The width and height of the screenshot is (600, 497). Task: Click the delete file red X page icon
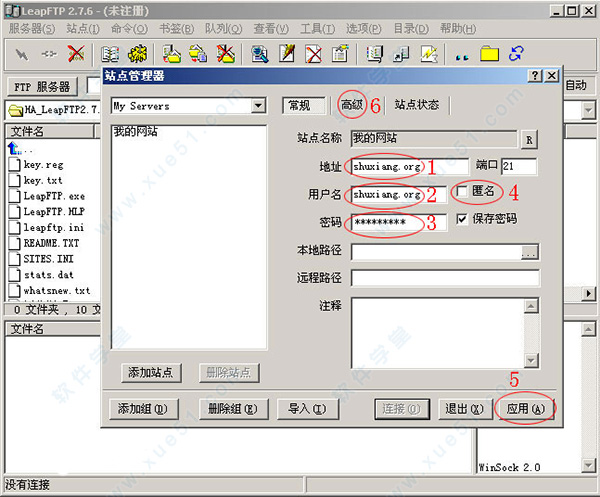pyautogui.click(x=313, y=54)
